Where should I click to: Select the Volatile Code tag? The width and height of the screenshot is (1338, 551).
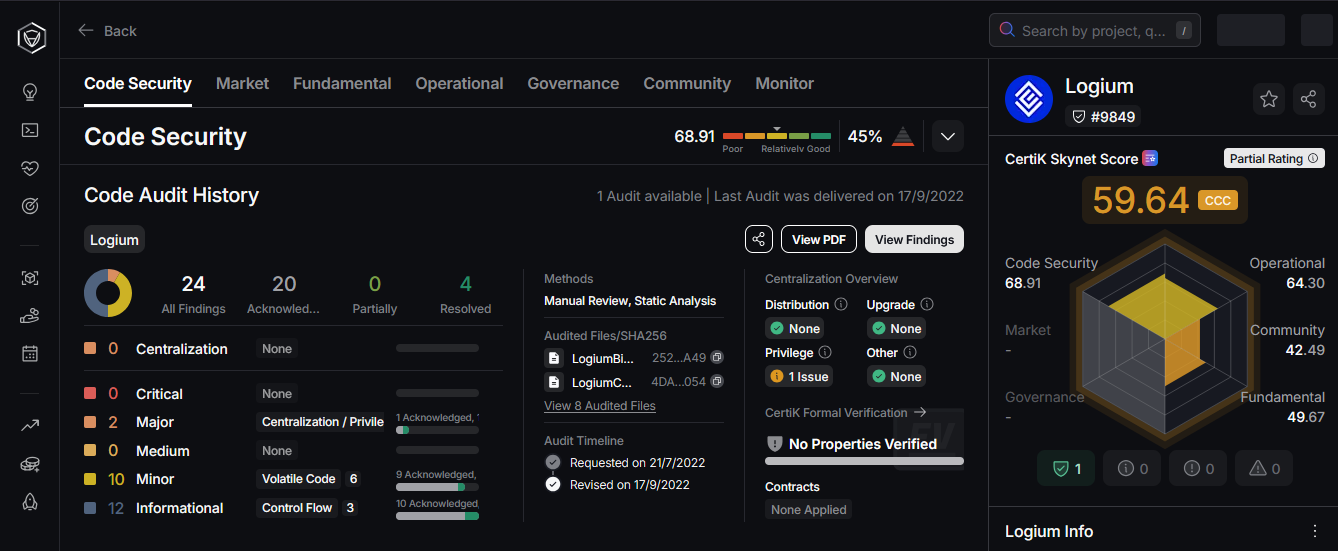[299, 479]
